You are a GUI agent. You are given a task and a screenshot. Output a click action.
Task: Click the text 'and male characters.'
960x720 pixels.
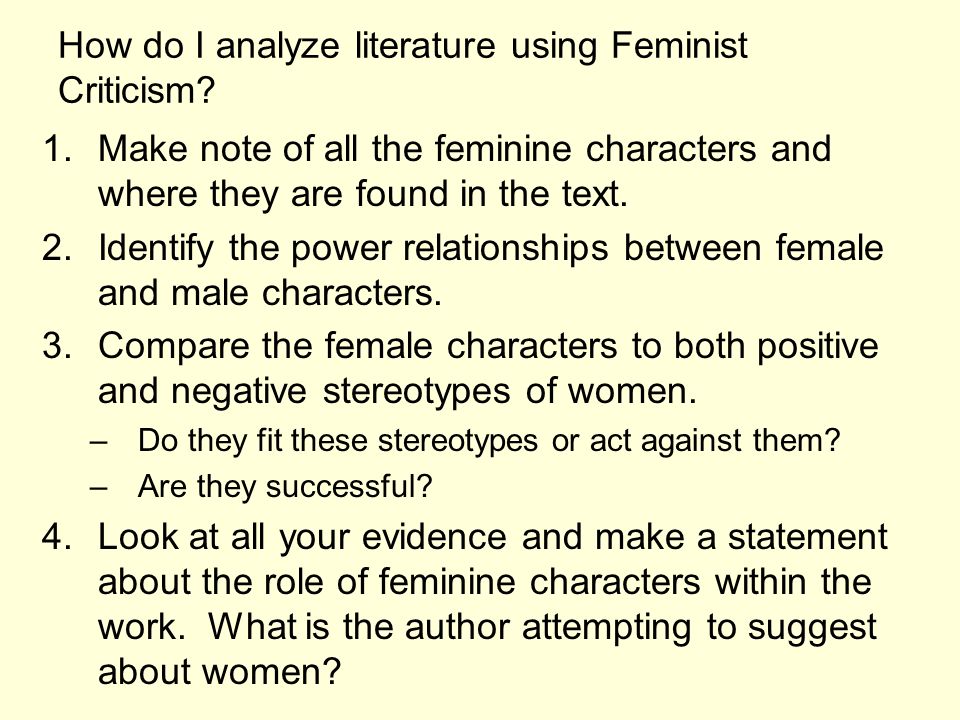pyautogui.click(x=270, y=293)
